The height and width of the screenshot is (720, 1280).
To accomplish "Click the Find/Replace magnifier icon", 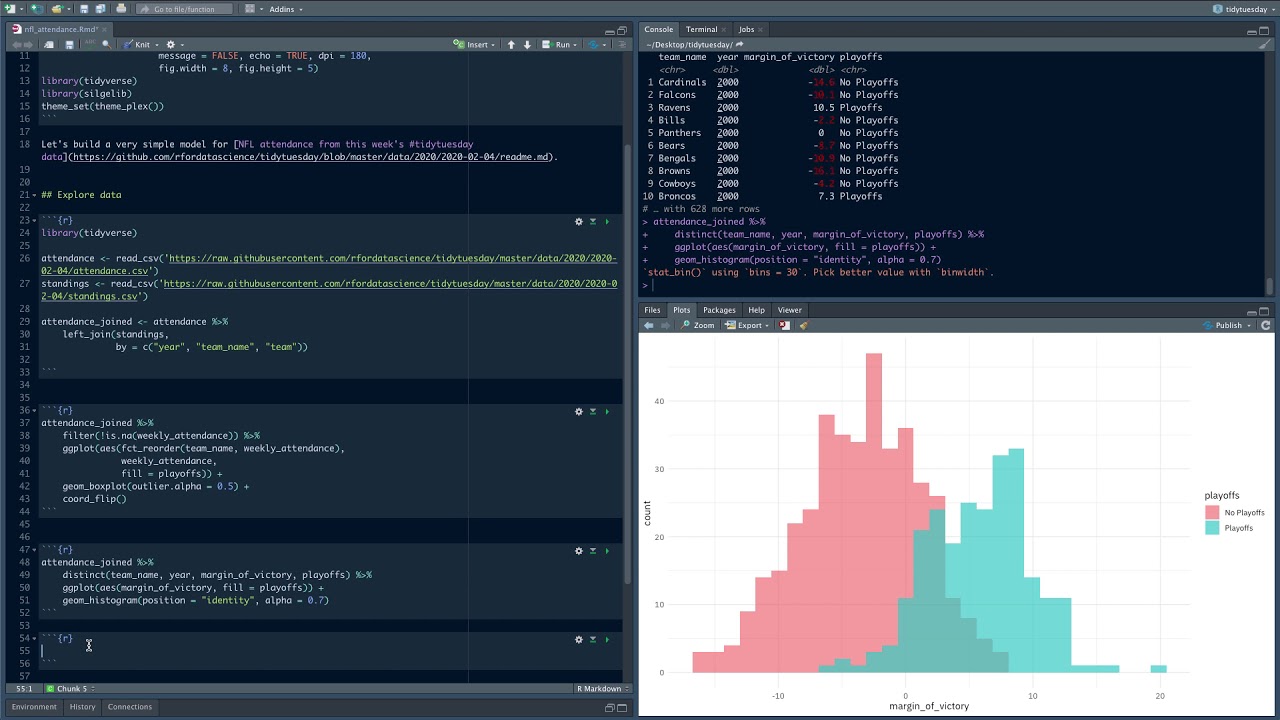I will click(x=106, y=45).
